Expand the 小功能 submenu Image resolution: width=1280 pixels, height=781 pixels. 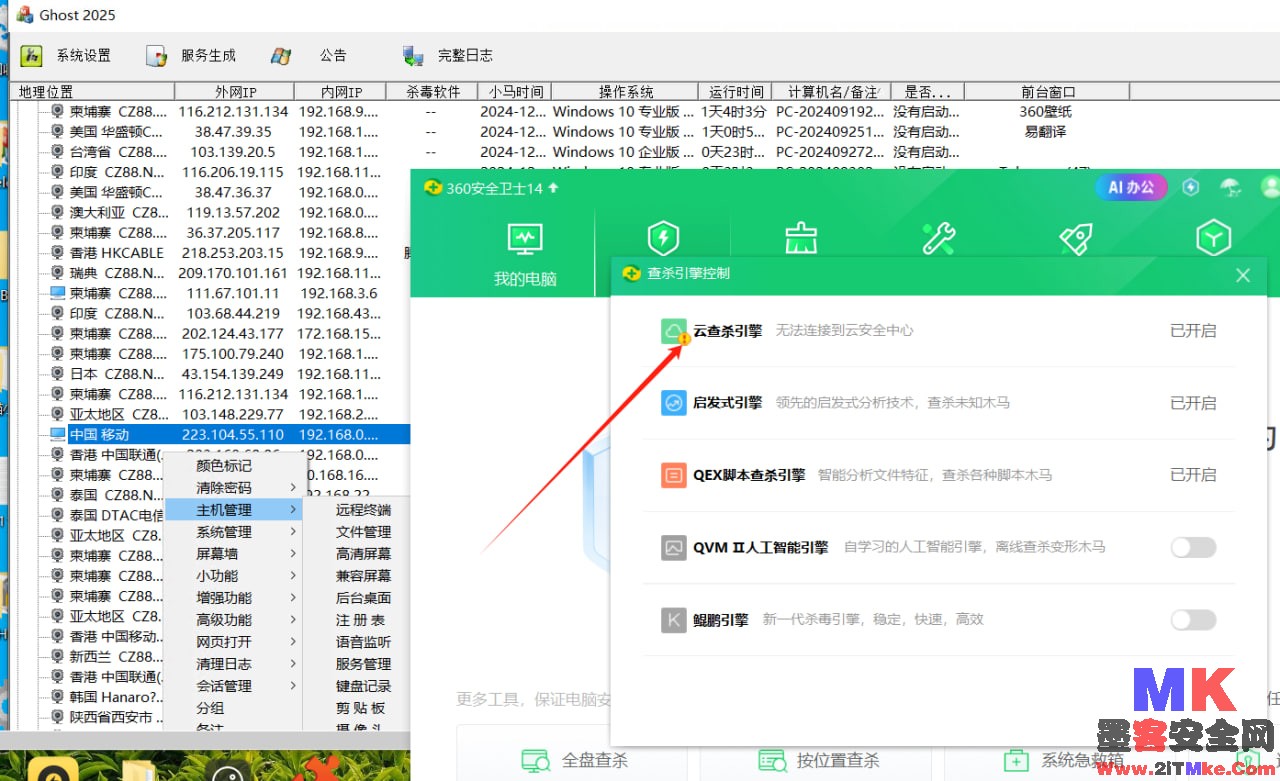click(233, 576)
